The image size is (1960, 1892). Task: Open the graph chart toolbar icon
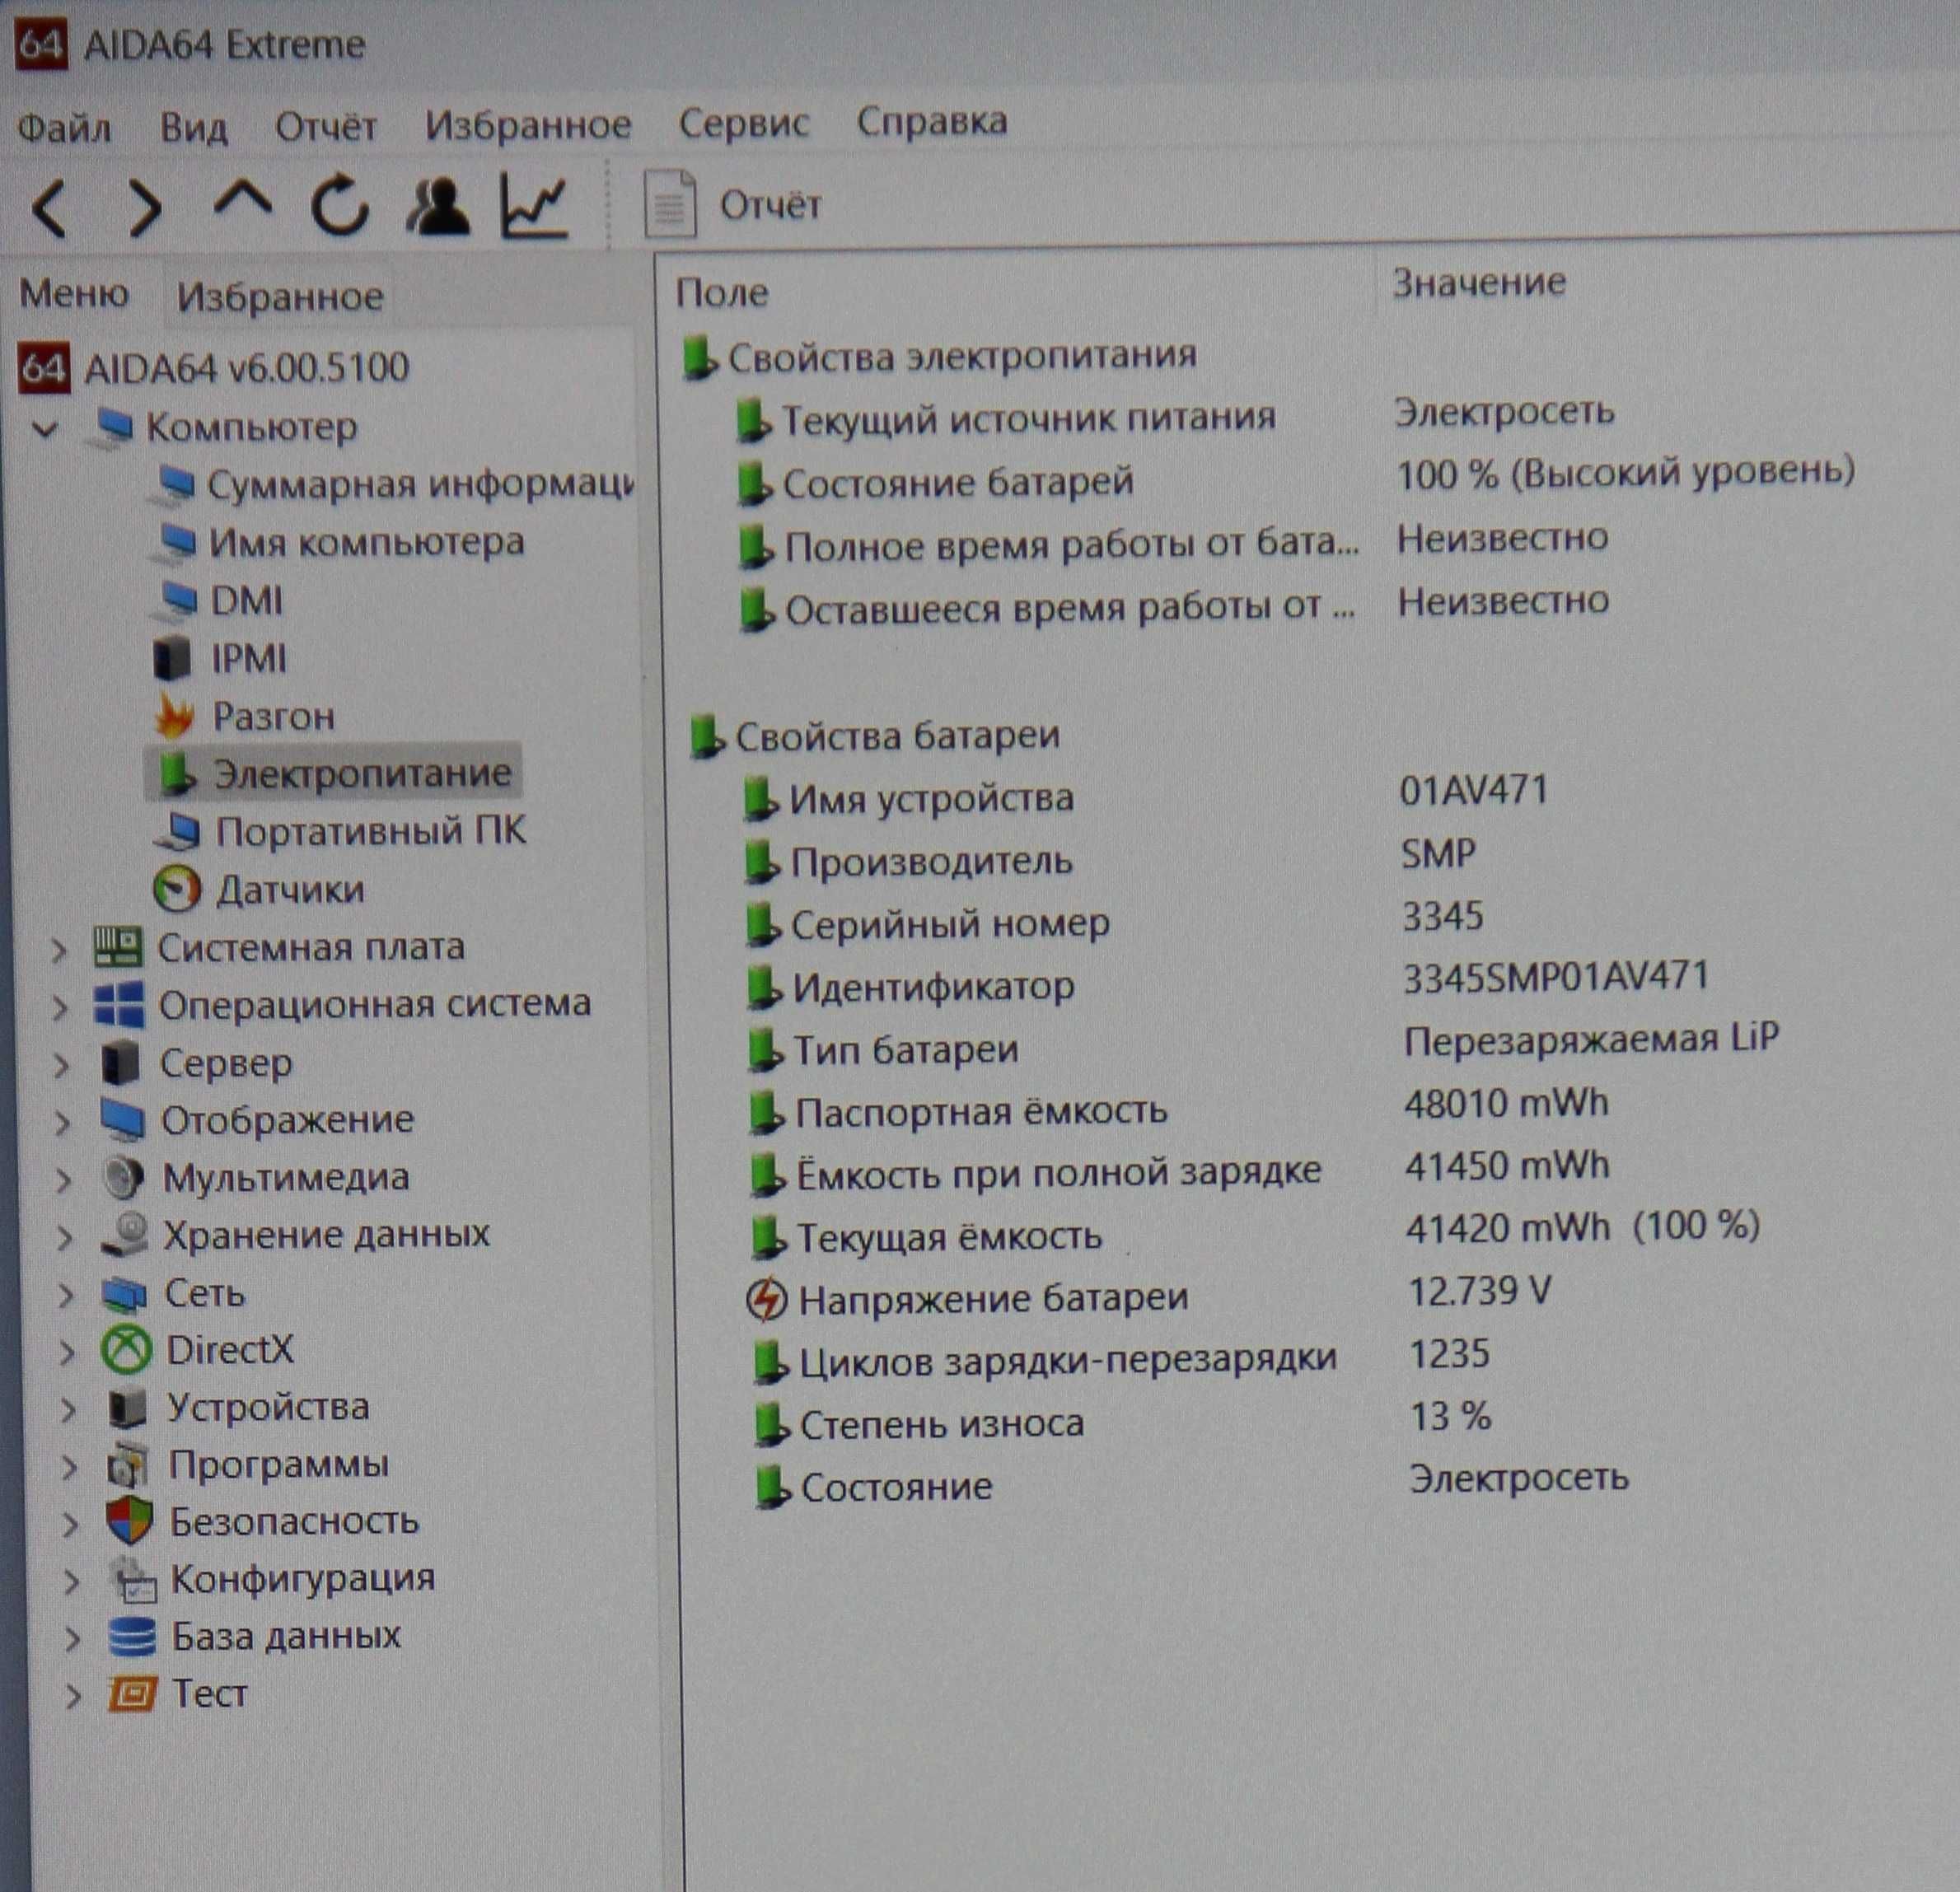[535, 205]
